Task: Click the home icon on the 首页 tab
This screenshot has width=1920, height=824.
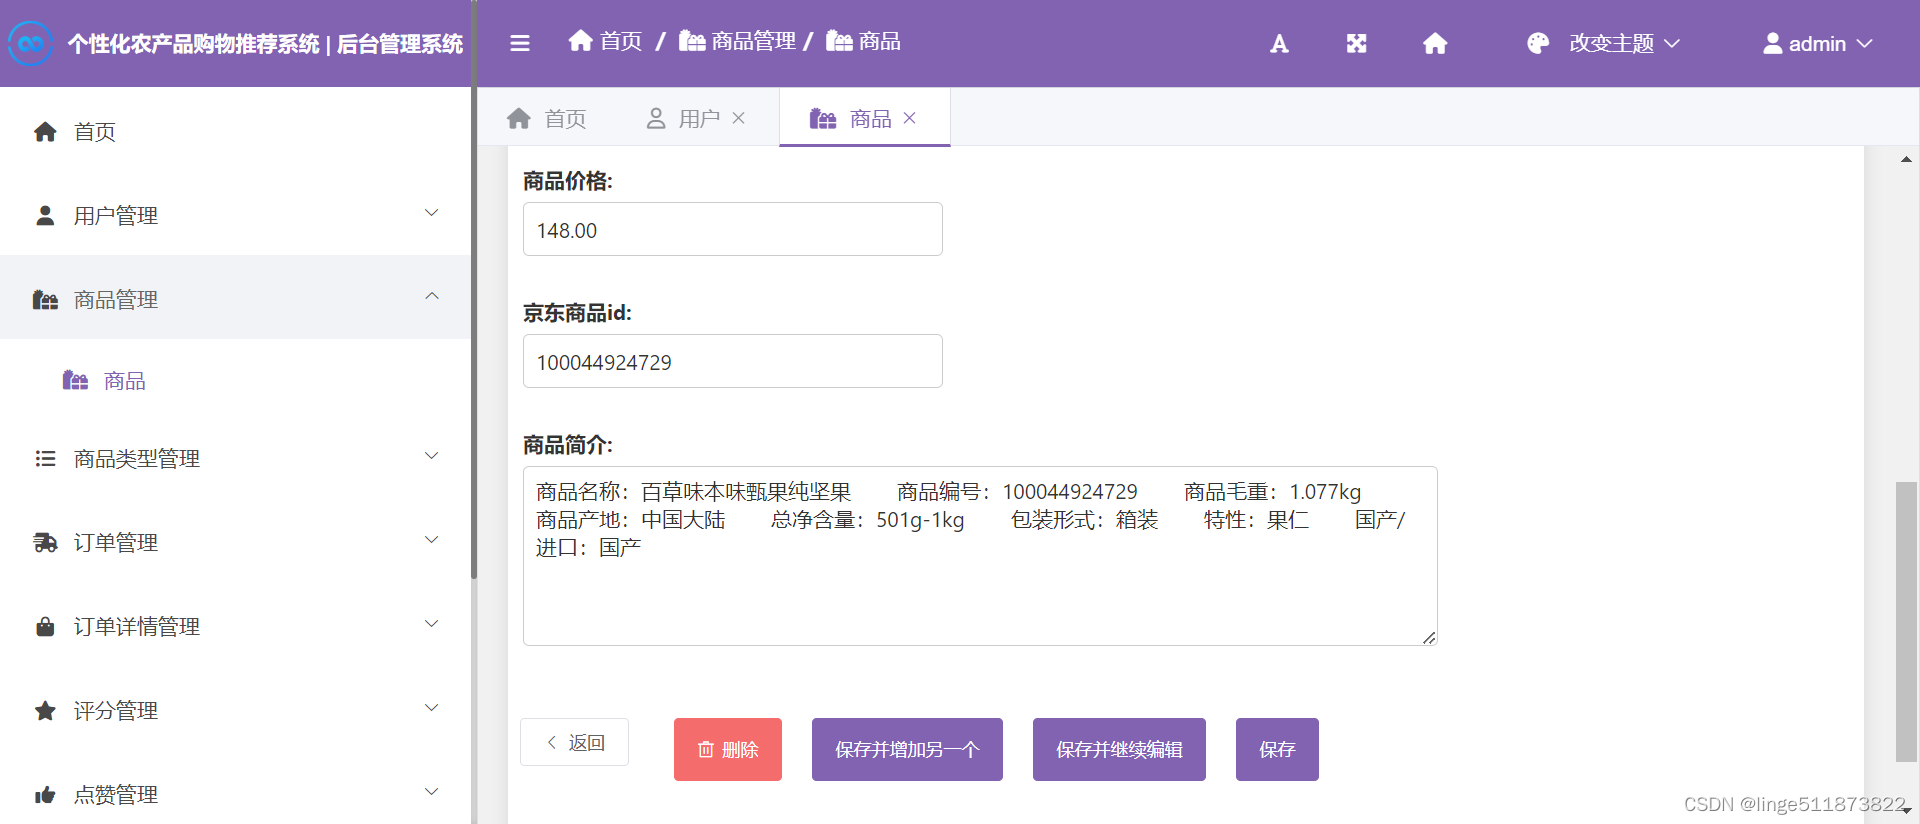Action: click(x=519, y=118)
